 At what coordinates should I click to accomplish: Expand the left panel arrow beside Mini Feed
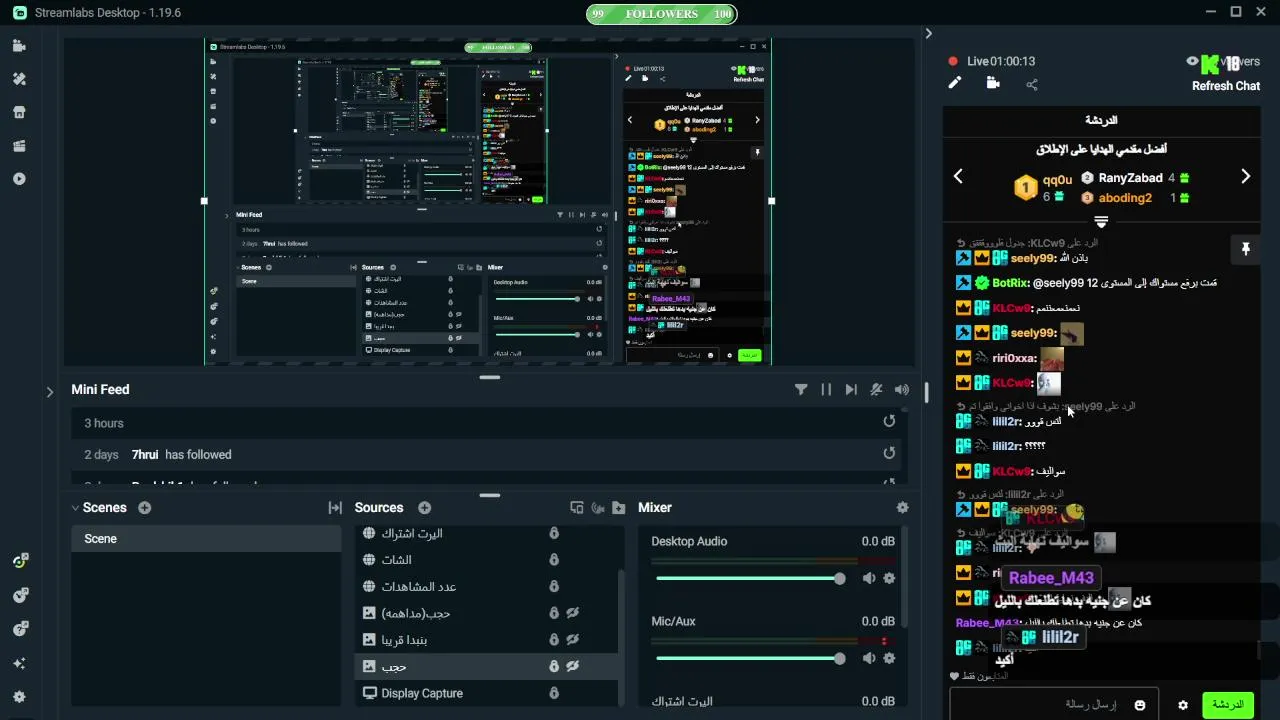50,392
